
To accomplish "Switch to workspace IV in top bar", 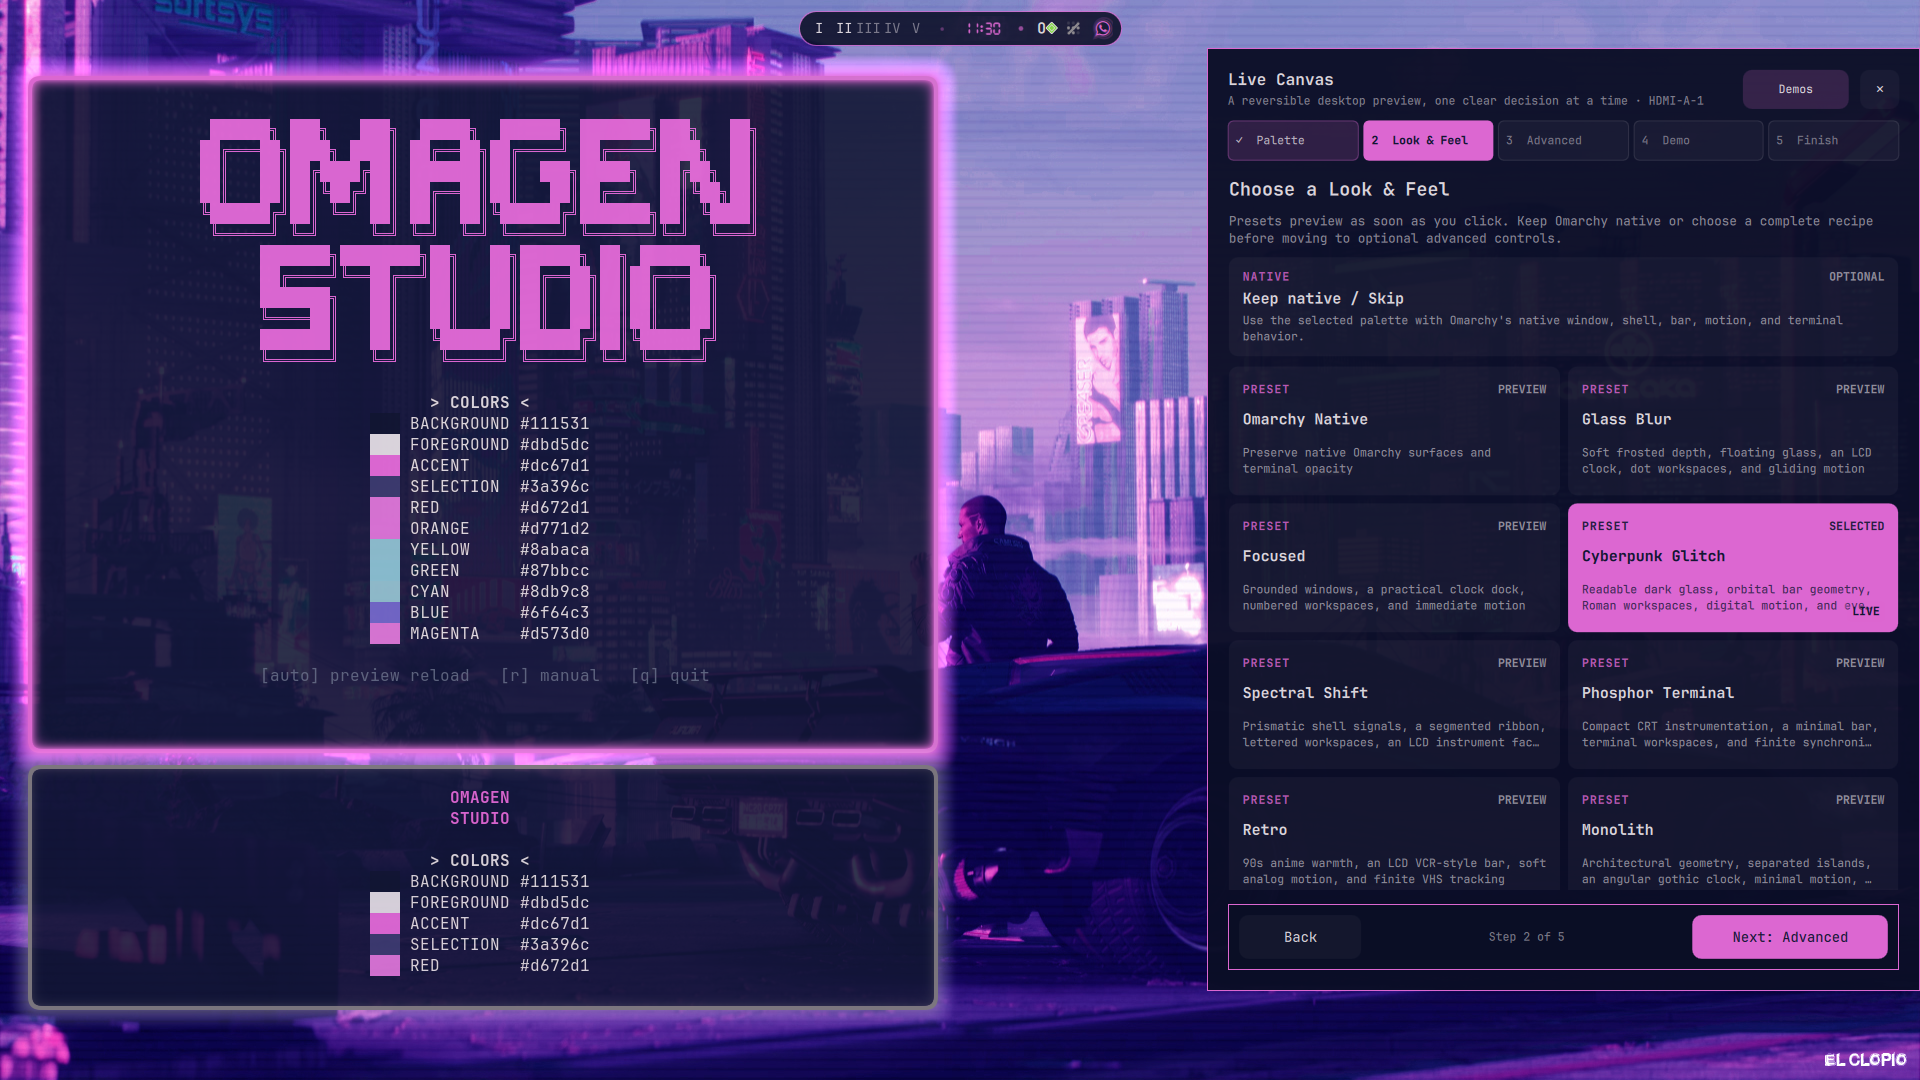I will coord(892,28).
